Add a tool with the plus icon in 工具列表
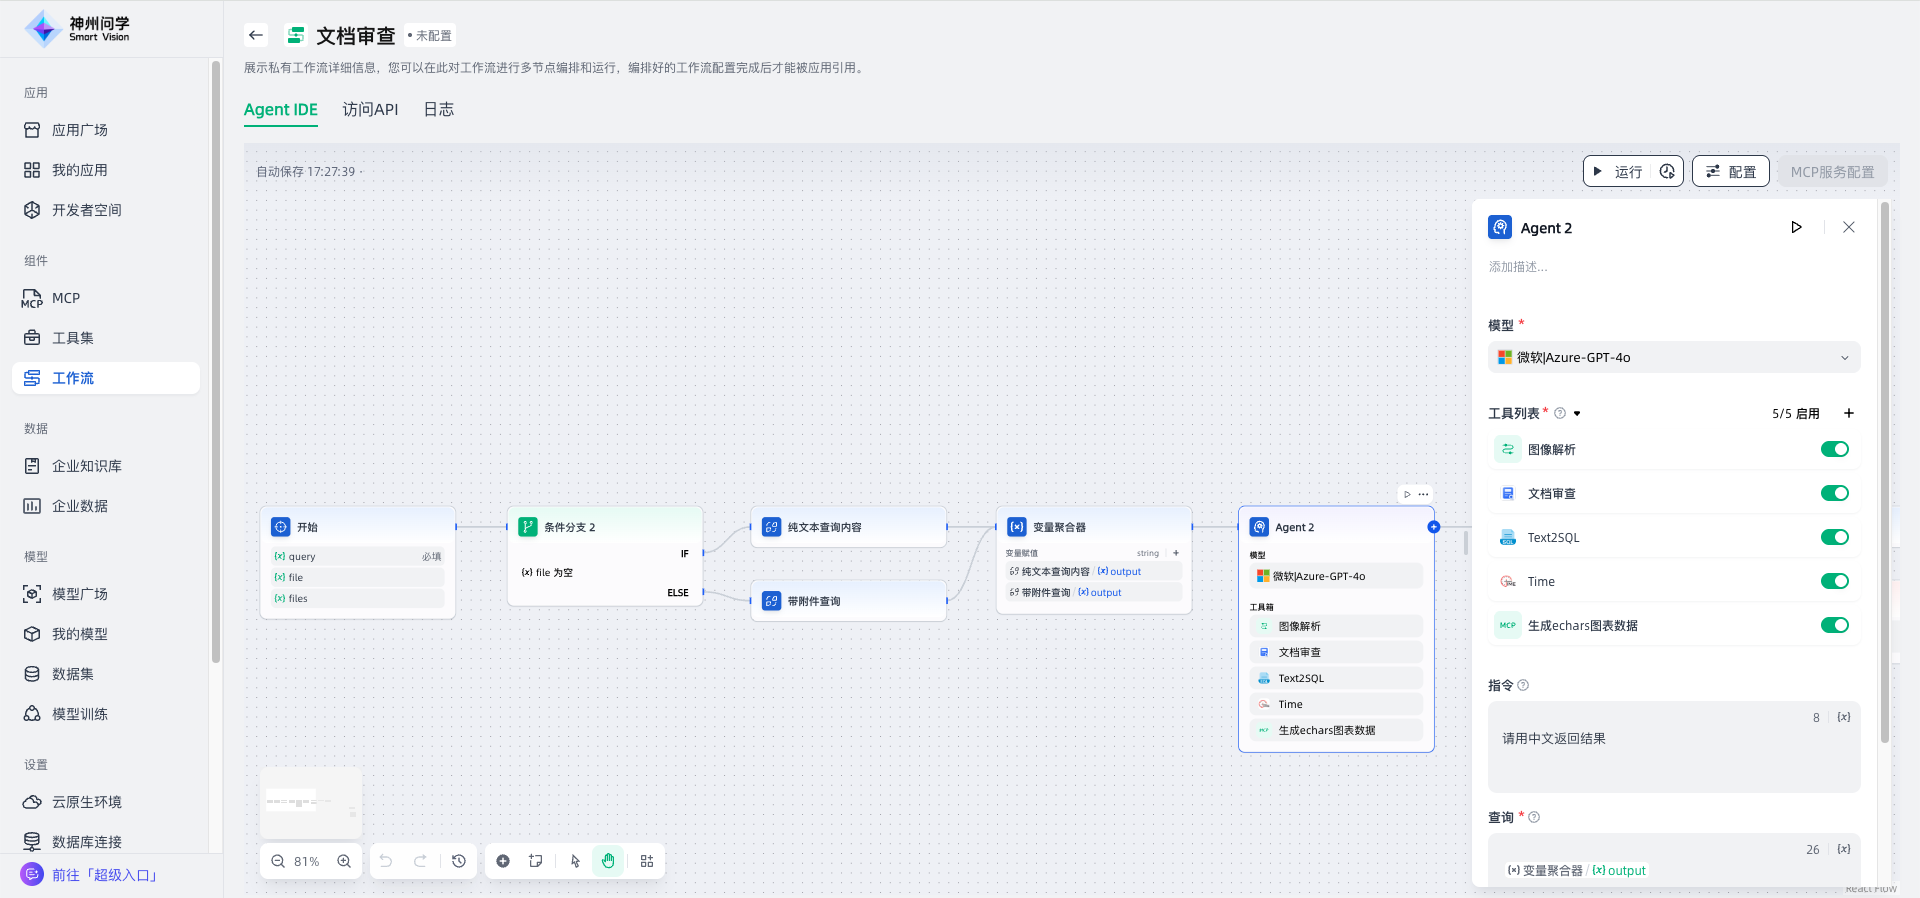The height and width of the screenshot is (898, 1920). [1849, 413]
